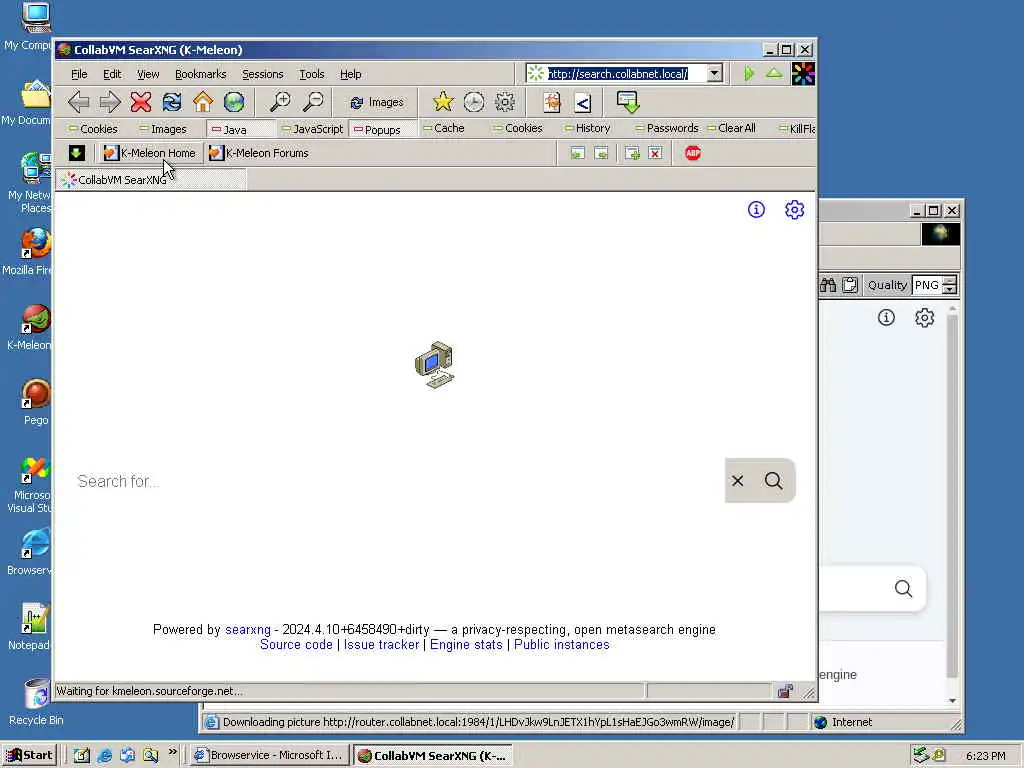1024x768 pixels.
Task: Open the Sessions menu
Action: pos(263,74)
